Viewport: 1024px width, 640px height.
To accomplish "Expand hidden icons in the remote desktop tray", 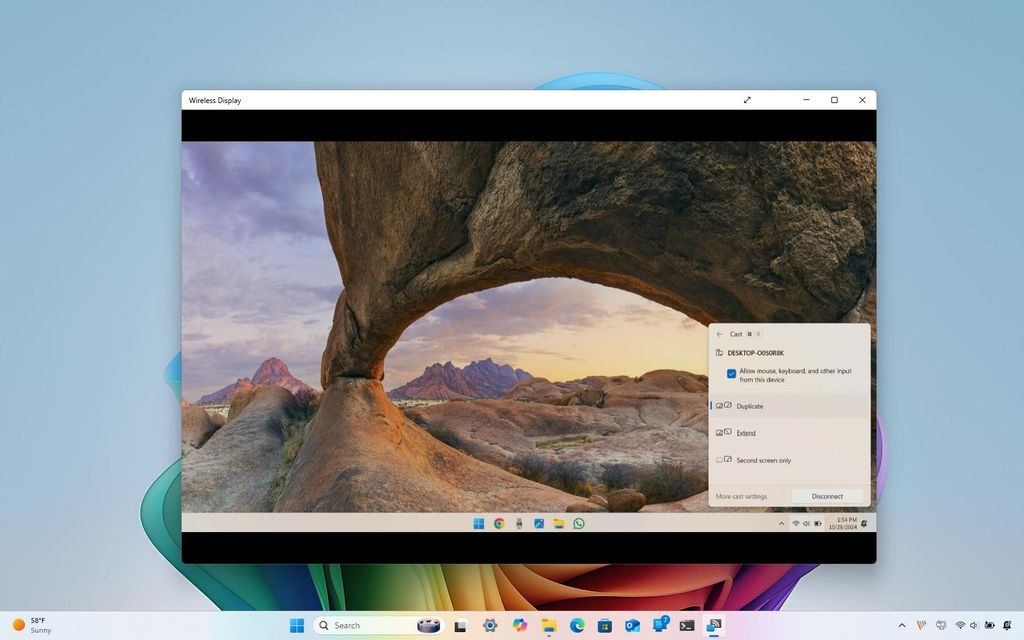I will 781,523.
